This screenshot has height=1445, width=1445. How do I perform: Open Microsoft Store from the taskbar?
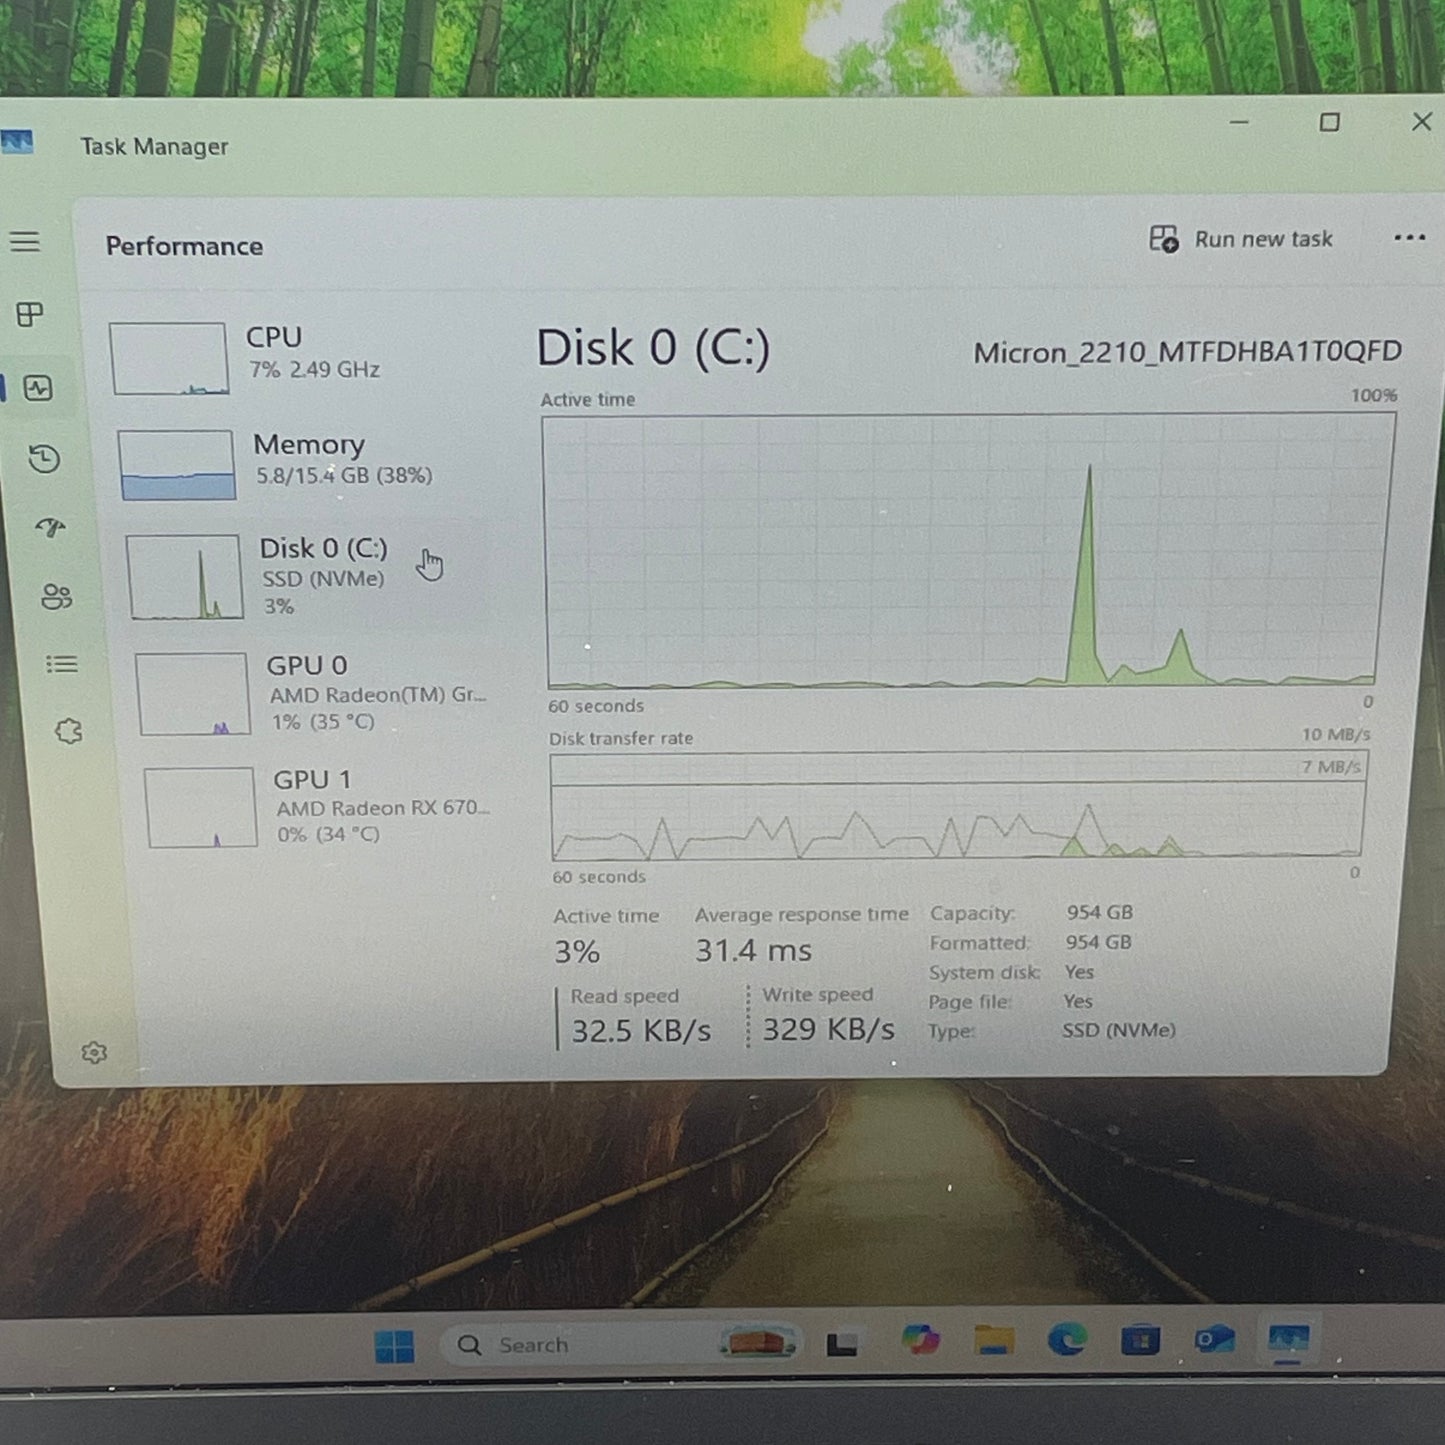coord(1140,1339)
